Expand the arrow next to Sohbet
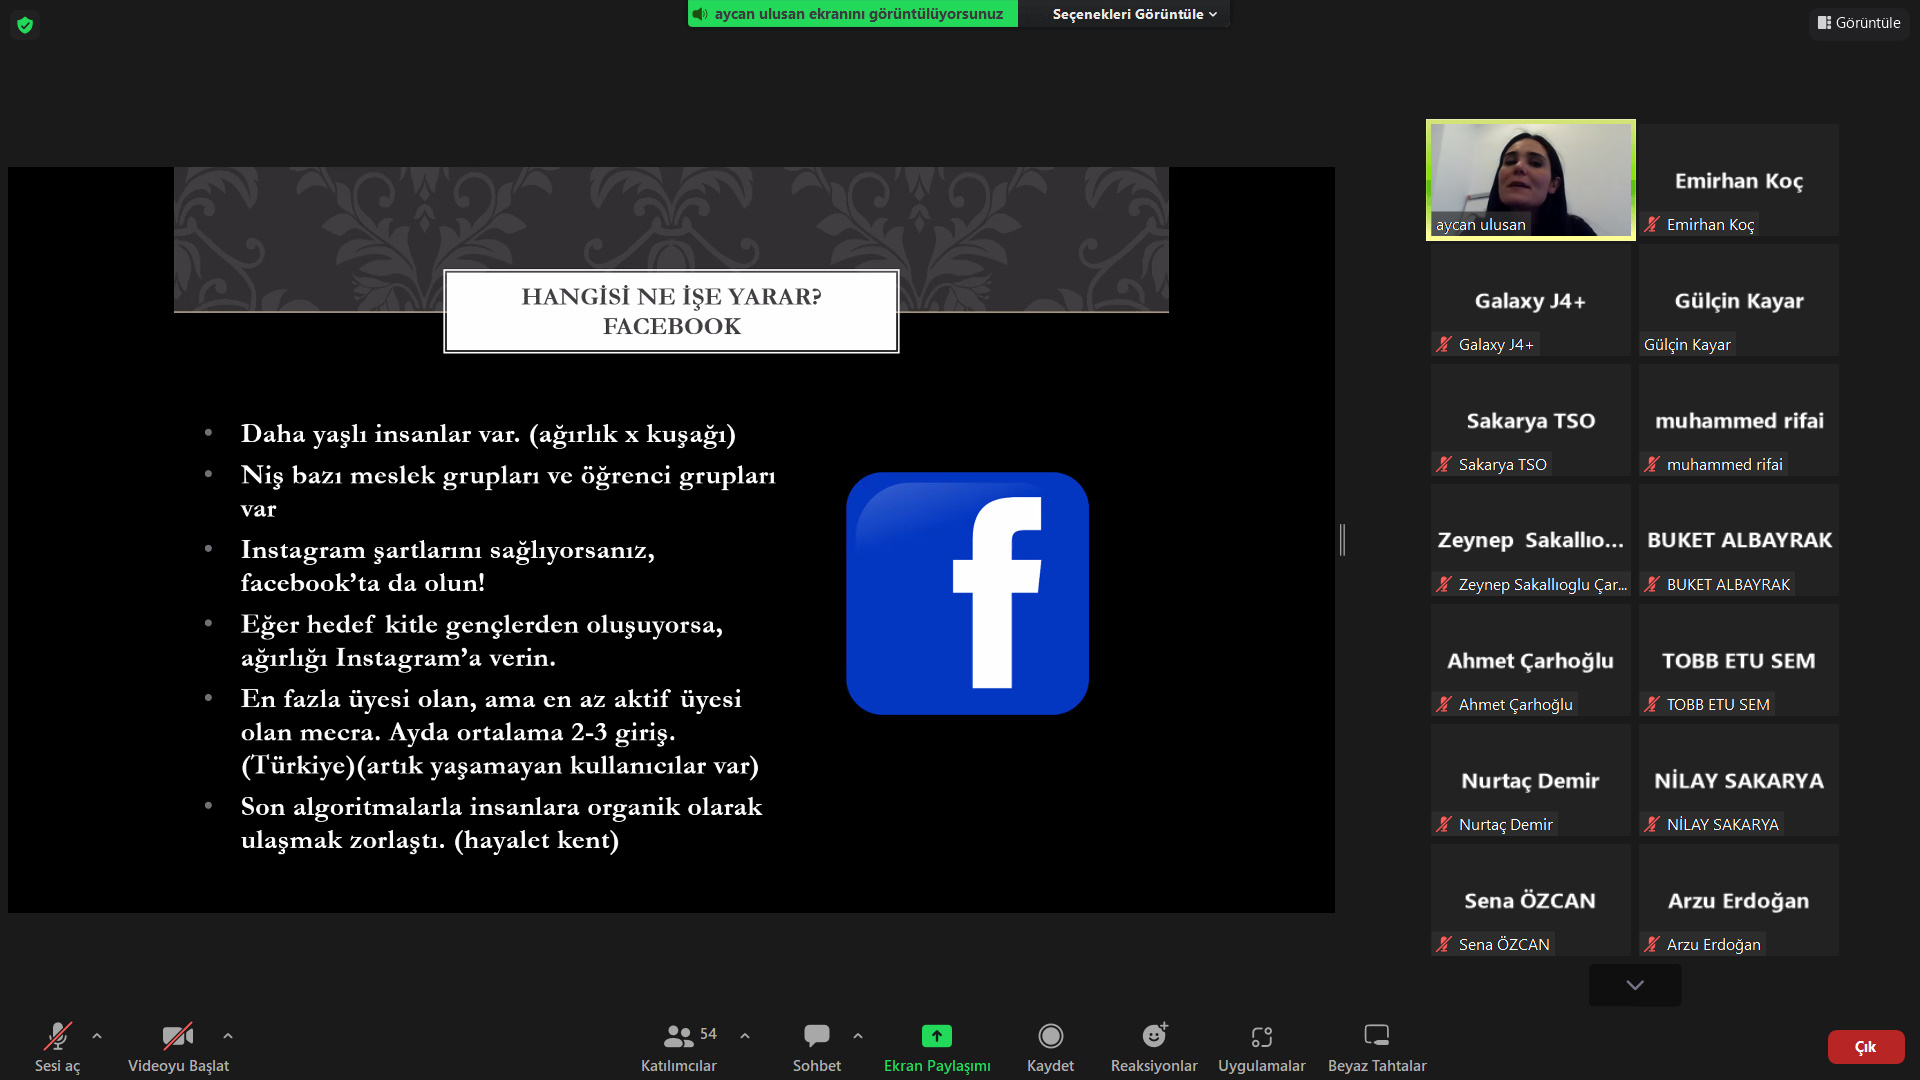This screenshot has height=1080, width=1920. (x=858, y=1036)
